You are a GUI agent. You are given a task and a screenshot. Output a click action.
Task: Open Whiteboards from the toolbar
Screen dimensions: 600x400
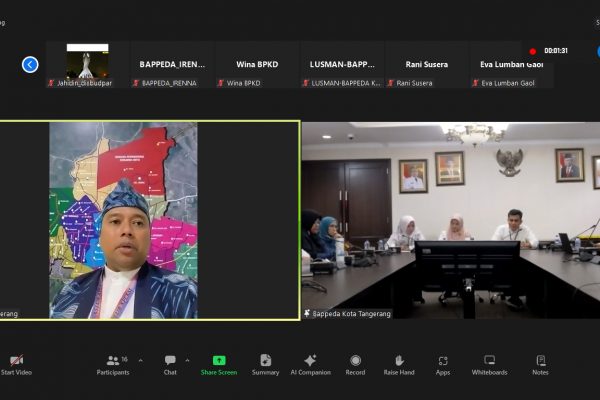490,362
